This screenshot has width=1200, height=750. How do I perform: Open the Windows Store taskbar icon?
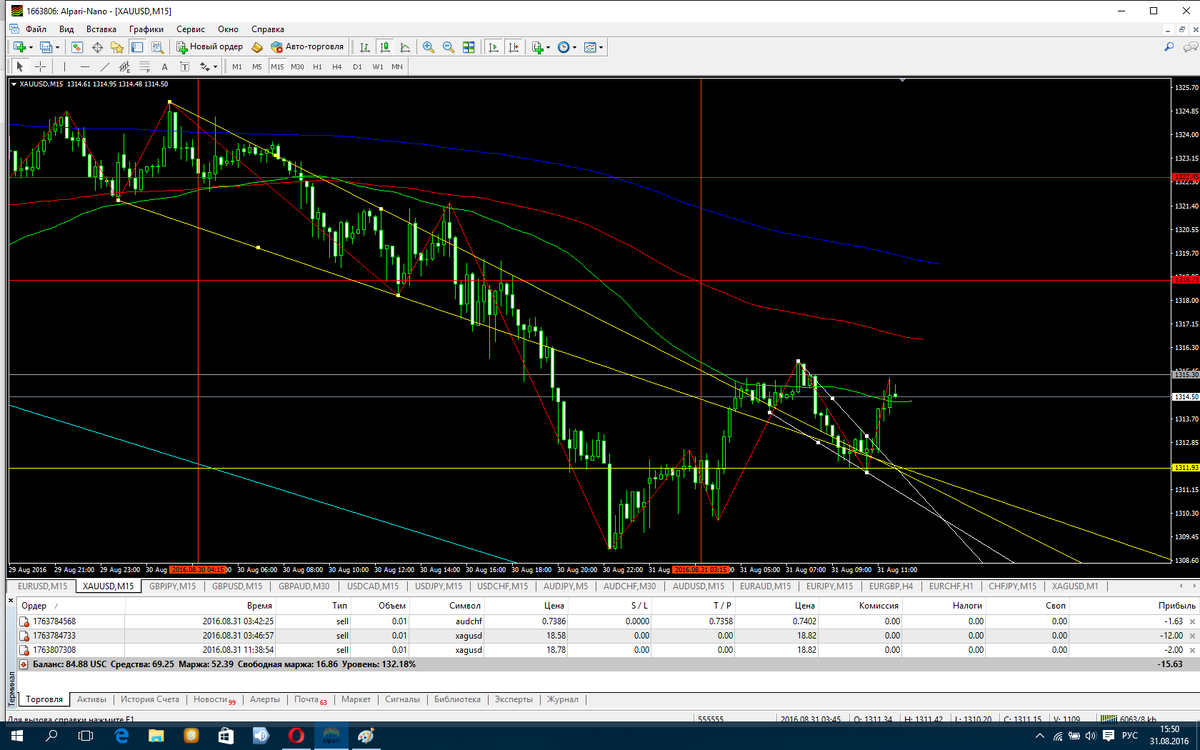coord(226,736)
